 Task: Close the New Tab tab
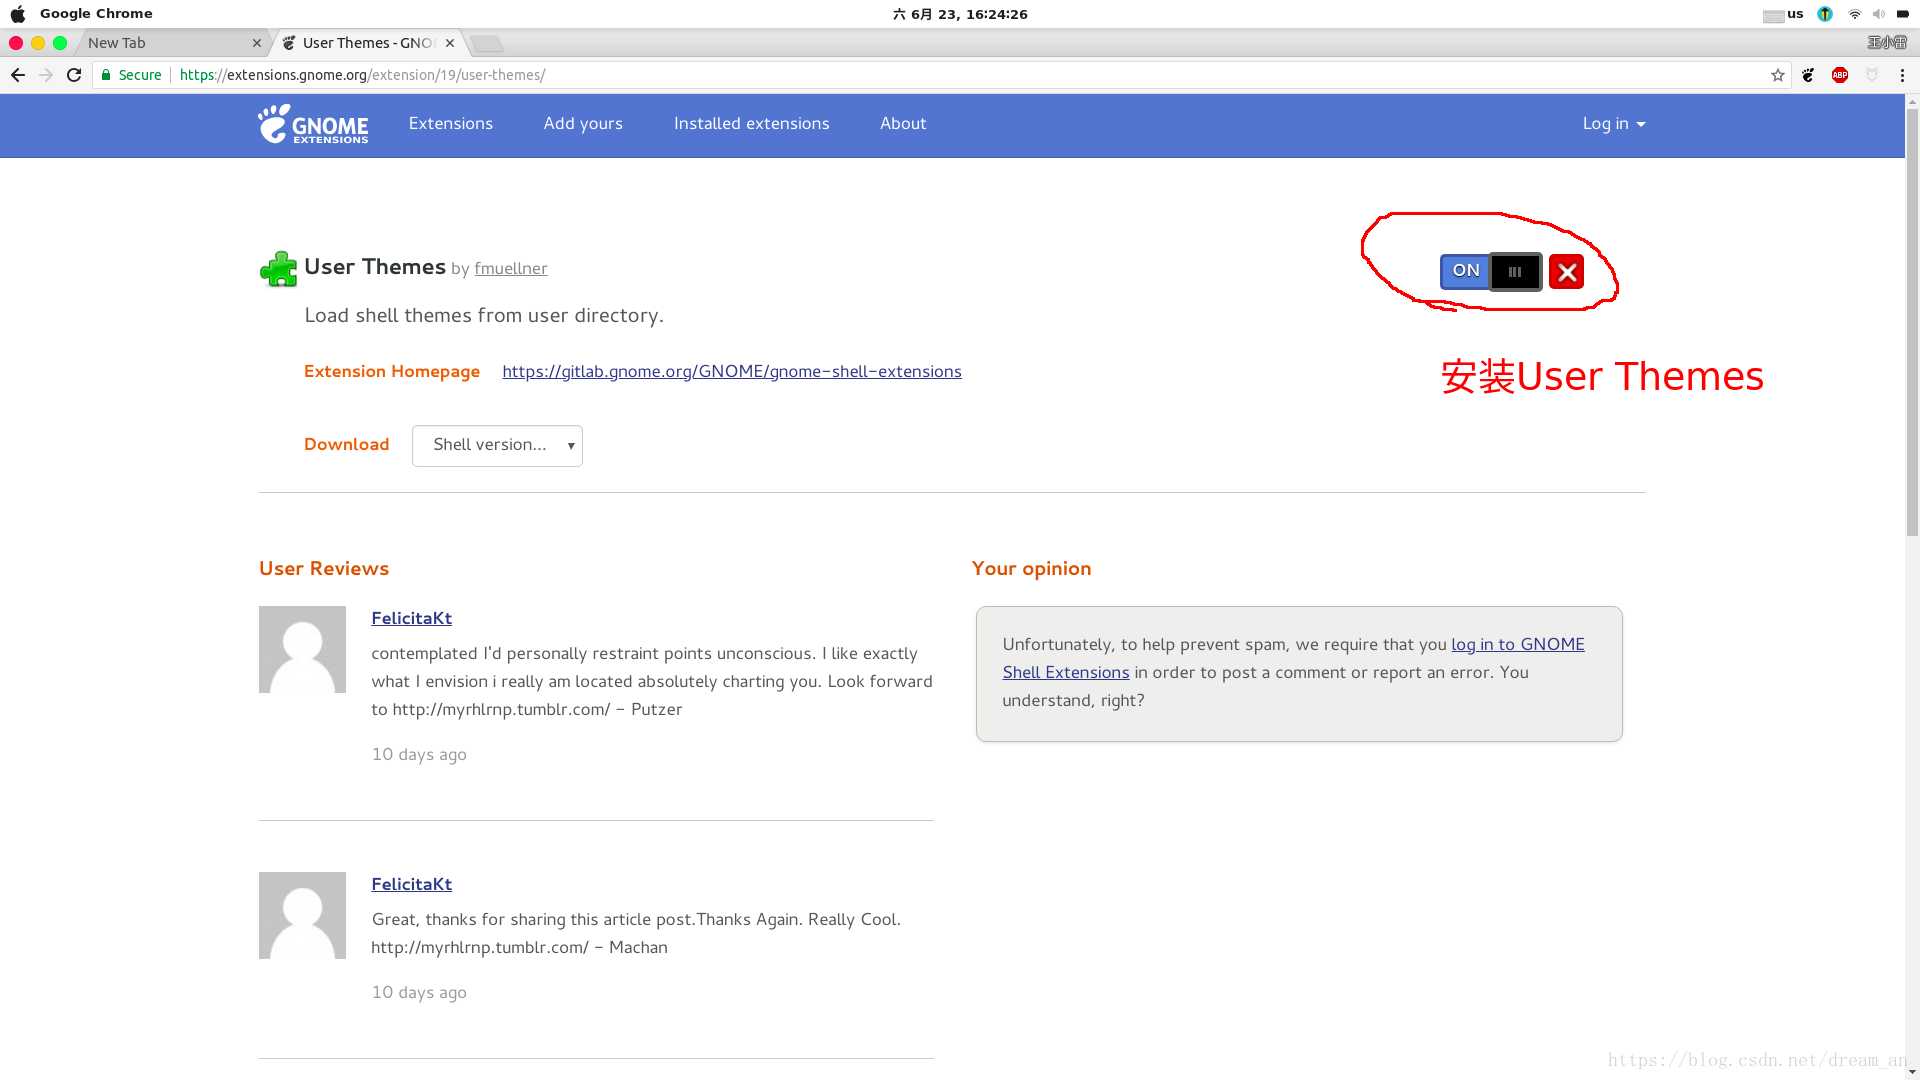point(257,43)
